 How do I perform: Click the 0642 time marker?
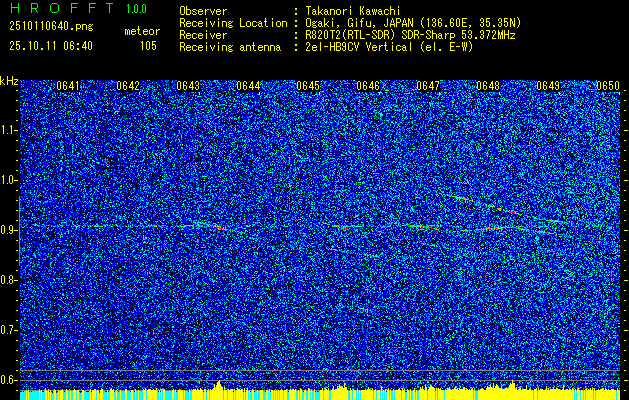point(128,86)
